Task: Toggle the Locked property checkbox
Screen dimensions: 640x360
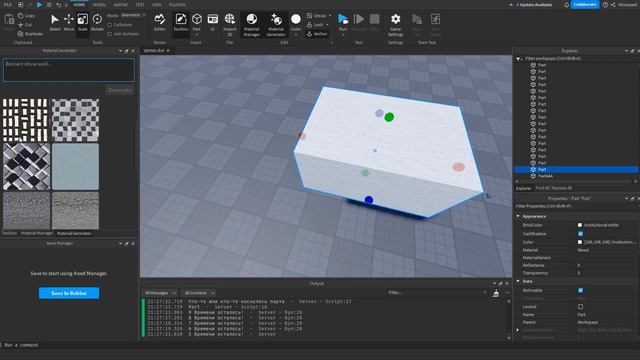Action: click(x=580, y=307)
